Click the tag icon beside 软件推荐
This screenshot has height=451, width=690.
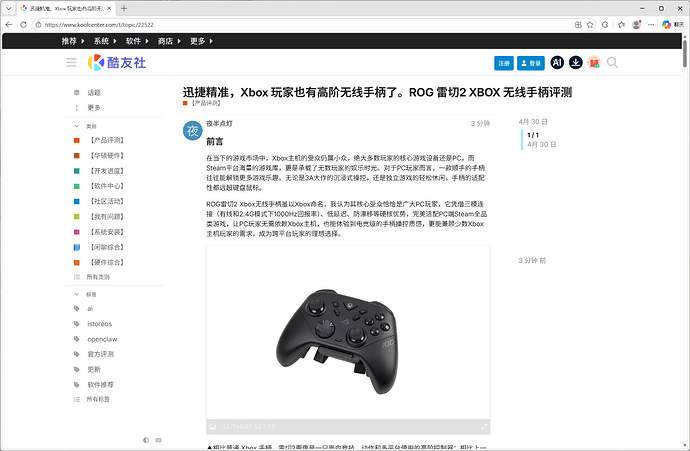(x=77, y=385)
